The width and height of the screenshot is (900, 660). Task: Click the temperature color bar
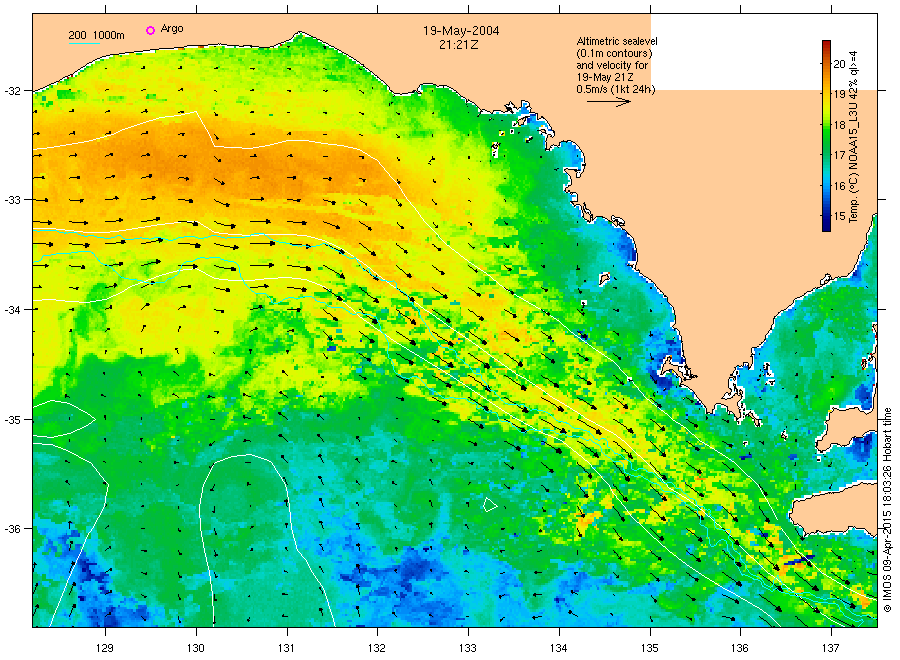tap(826, 136)
